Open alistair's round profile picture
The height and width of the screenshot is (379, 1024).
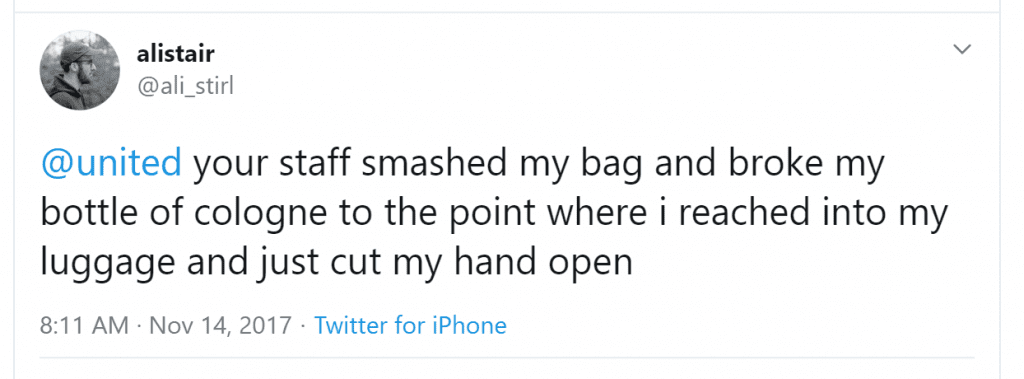pyautogui.click(x=80, y=70)
